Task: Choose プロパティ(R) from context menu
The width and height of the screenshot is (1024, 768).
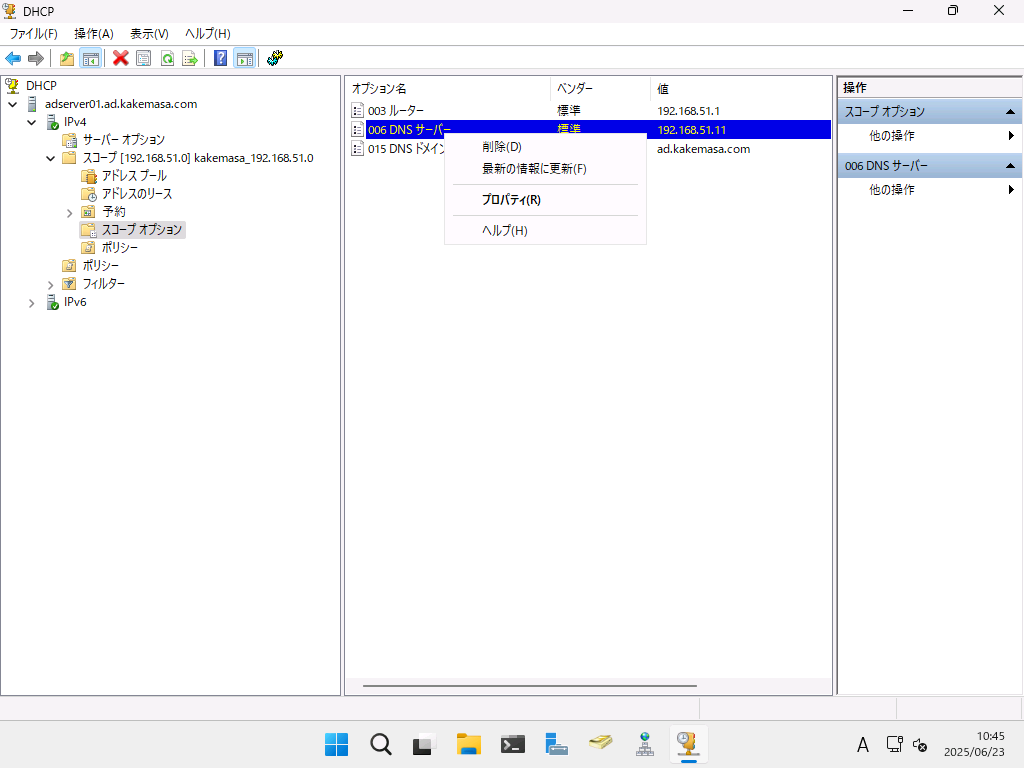Action: [545, 200]
